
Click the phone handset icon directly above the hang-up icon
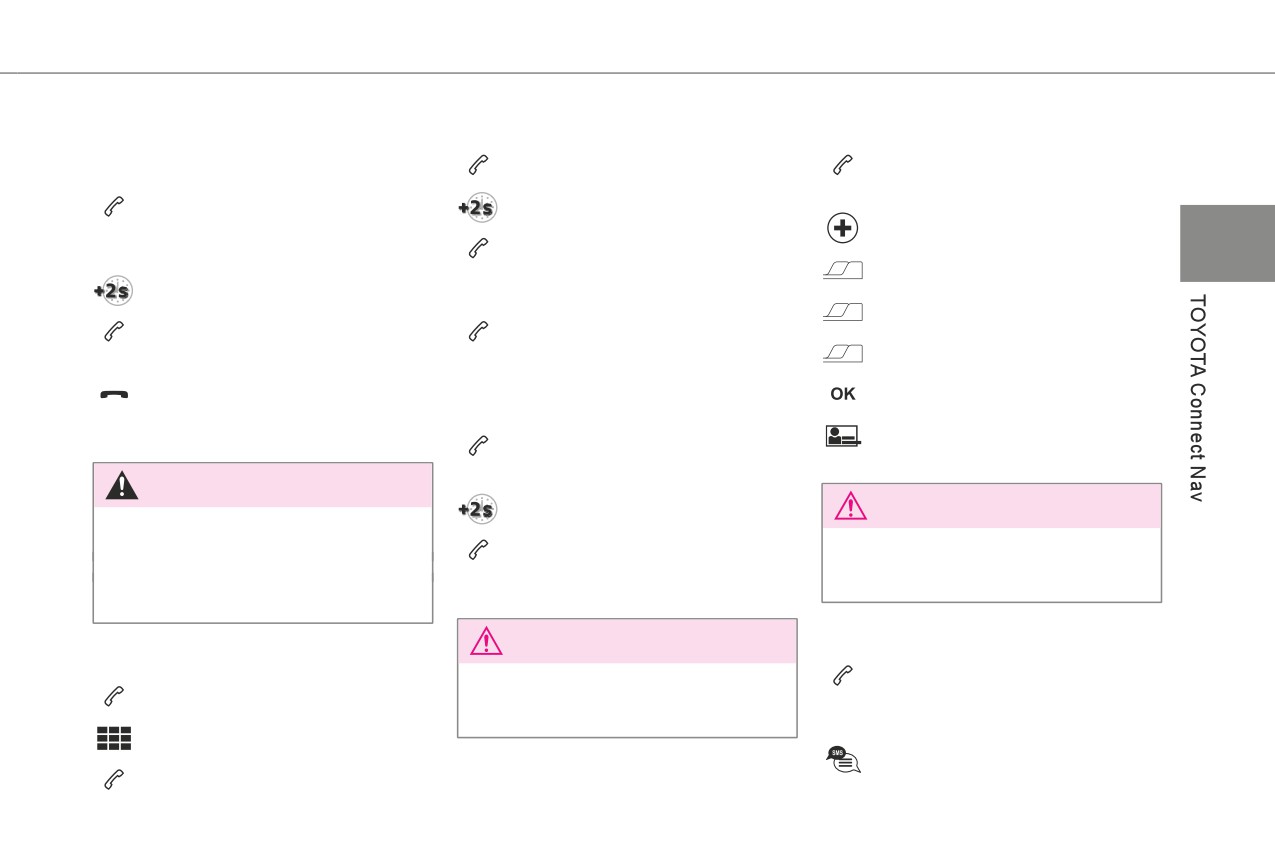coord(114,333)
